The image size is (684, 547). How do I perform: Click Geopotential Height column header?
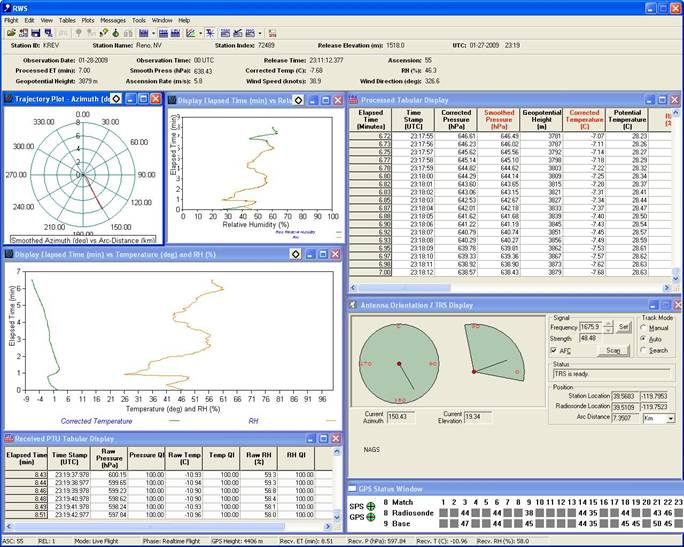pyautogui.click(x=542, y=120)
